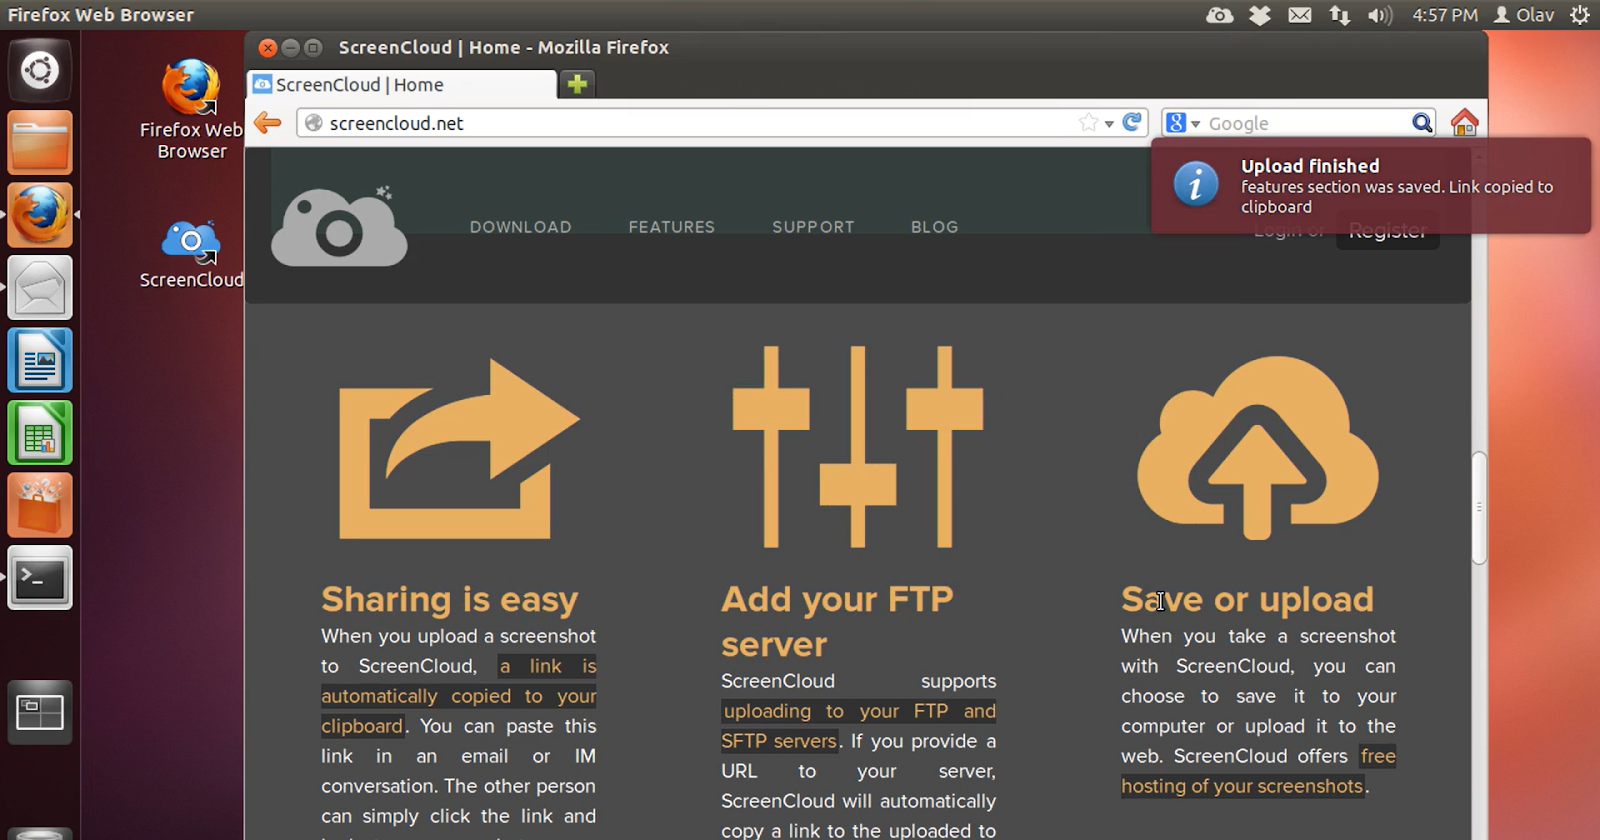Click the 'Sharing is easy' heading
The height and width of the screenshot is (840, 1600).
(x=449, y=599)
